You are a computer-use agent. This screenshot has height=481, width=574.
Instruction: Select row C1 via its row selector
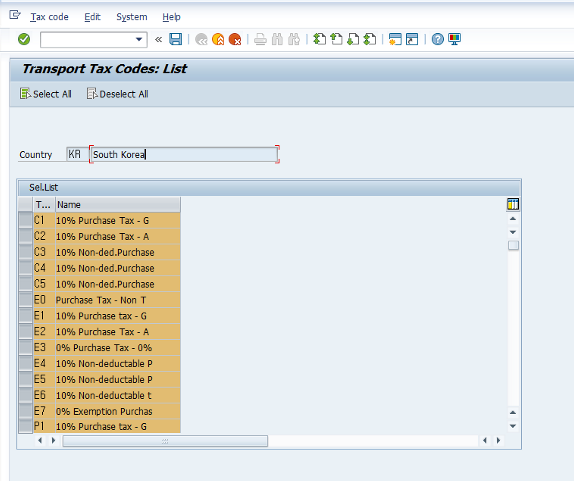click(x=26, y=220)
